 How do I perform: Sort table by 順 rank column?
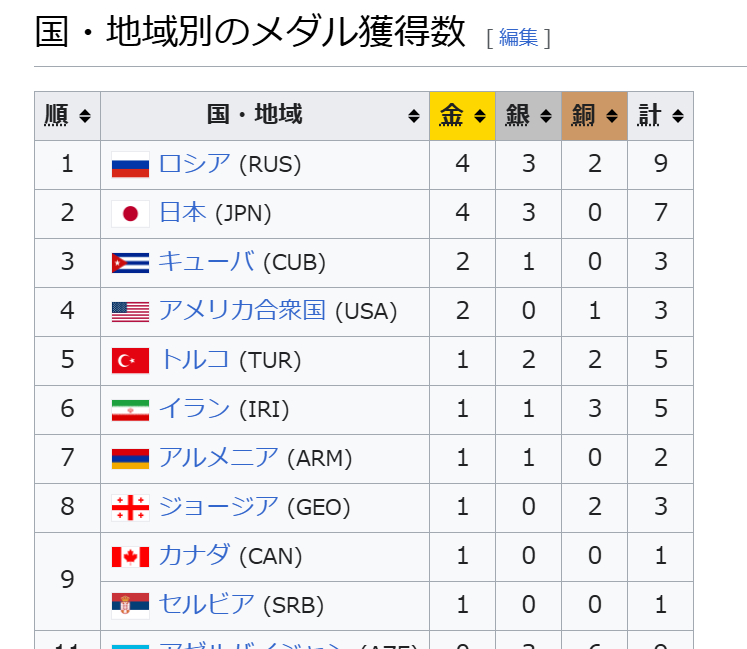click(67, 116)
